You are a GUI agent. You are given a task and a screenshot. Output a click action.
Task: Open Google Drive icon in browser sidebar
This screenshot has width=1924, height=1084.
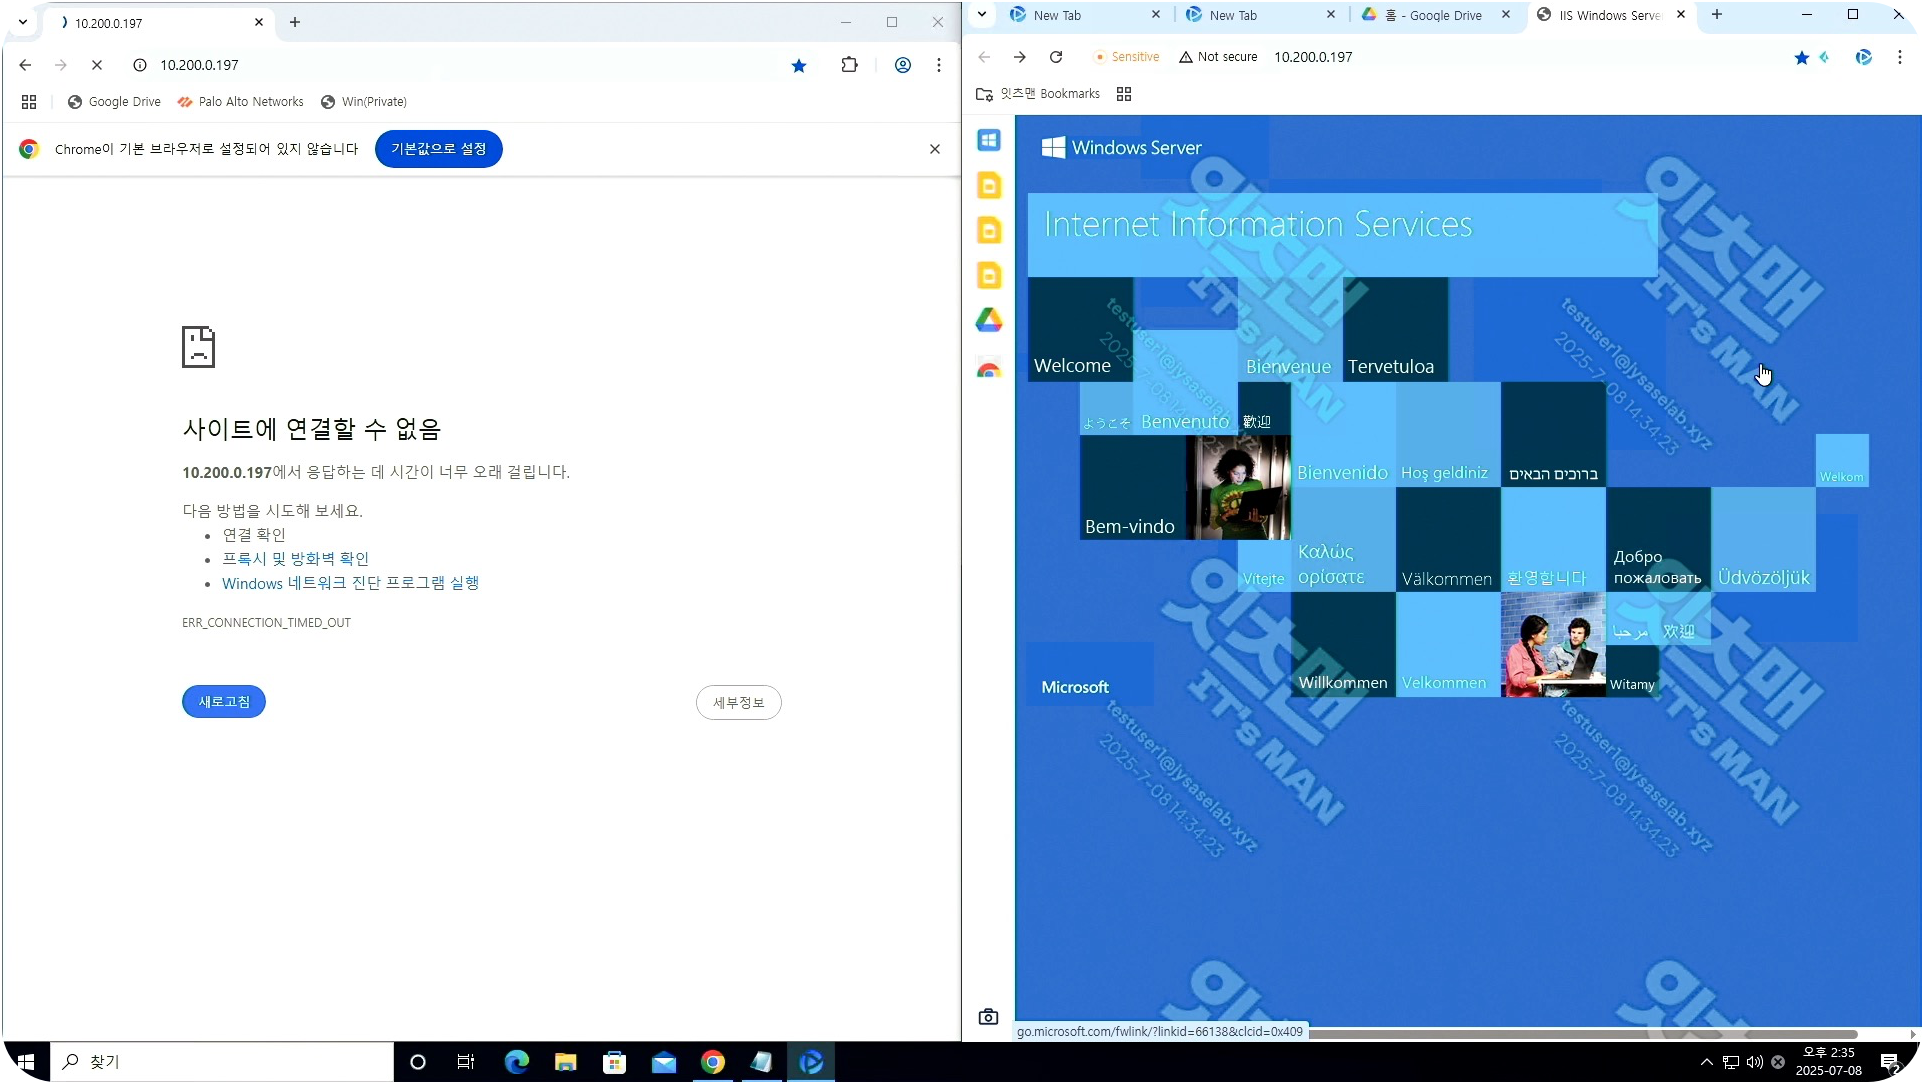coord(989,320)
